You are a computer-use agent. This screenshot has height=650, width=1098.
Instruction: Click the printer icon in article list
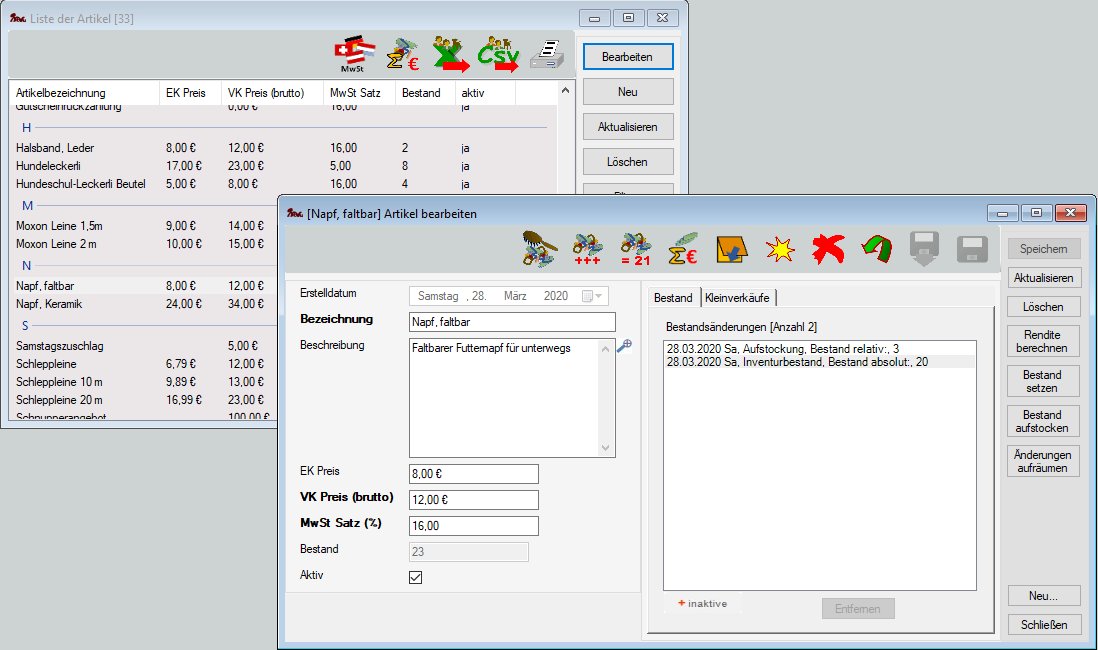(547, 55)
